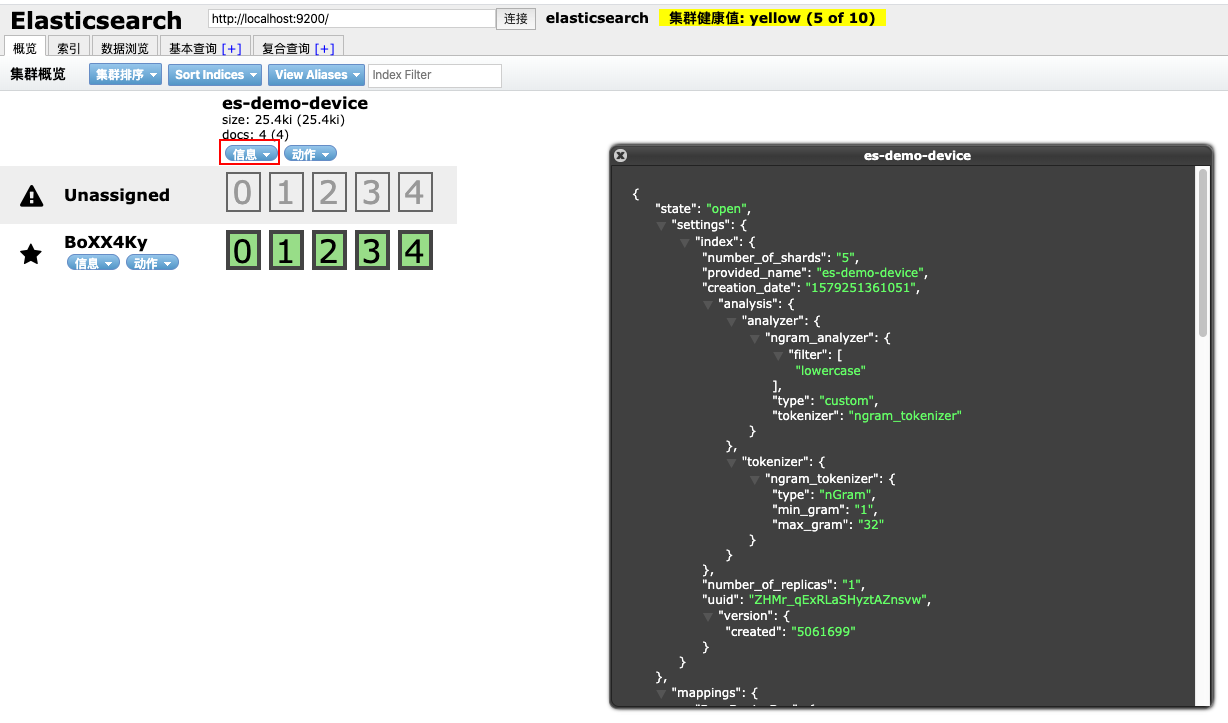The image size is (1228, 723).
Task: Collapse the "analysis" JSON node
Action: pos(708,304)
